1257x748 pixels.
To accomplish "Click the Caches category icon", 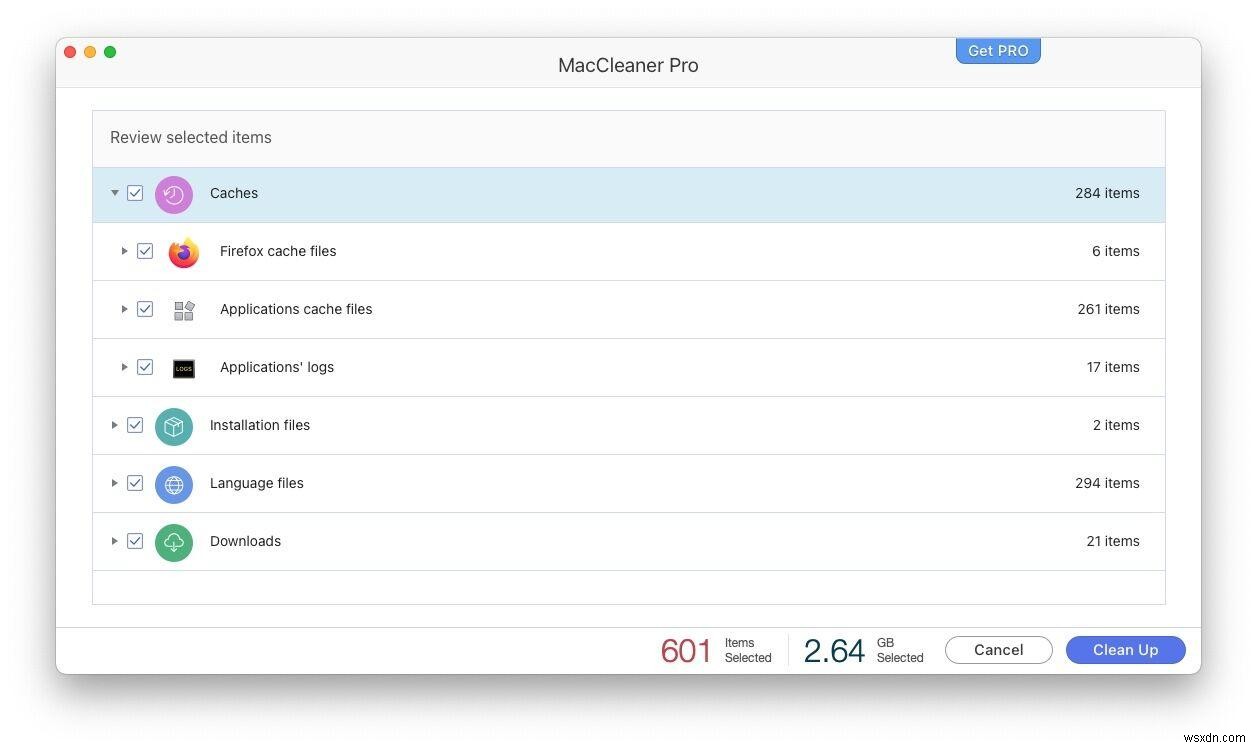I will (174, 194).
